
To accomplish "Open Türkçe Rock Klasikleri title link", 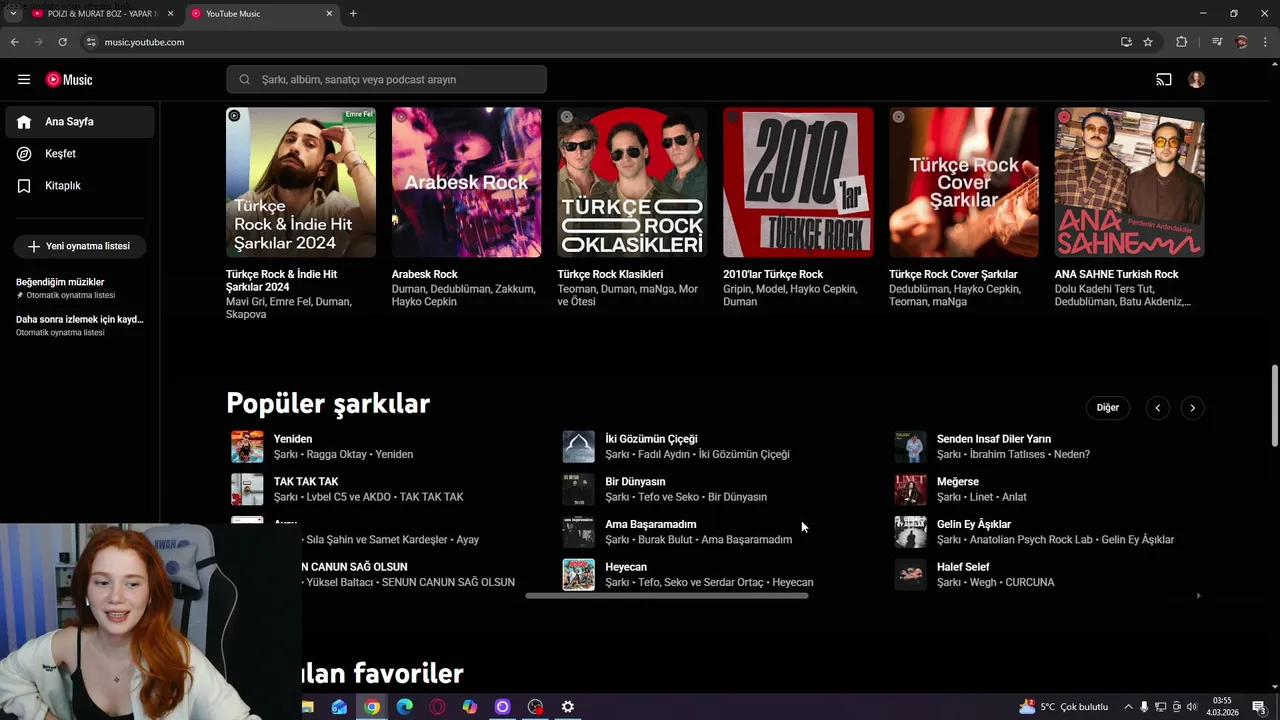I will [x=610, y=274].
